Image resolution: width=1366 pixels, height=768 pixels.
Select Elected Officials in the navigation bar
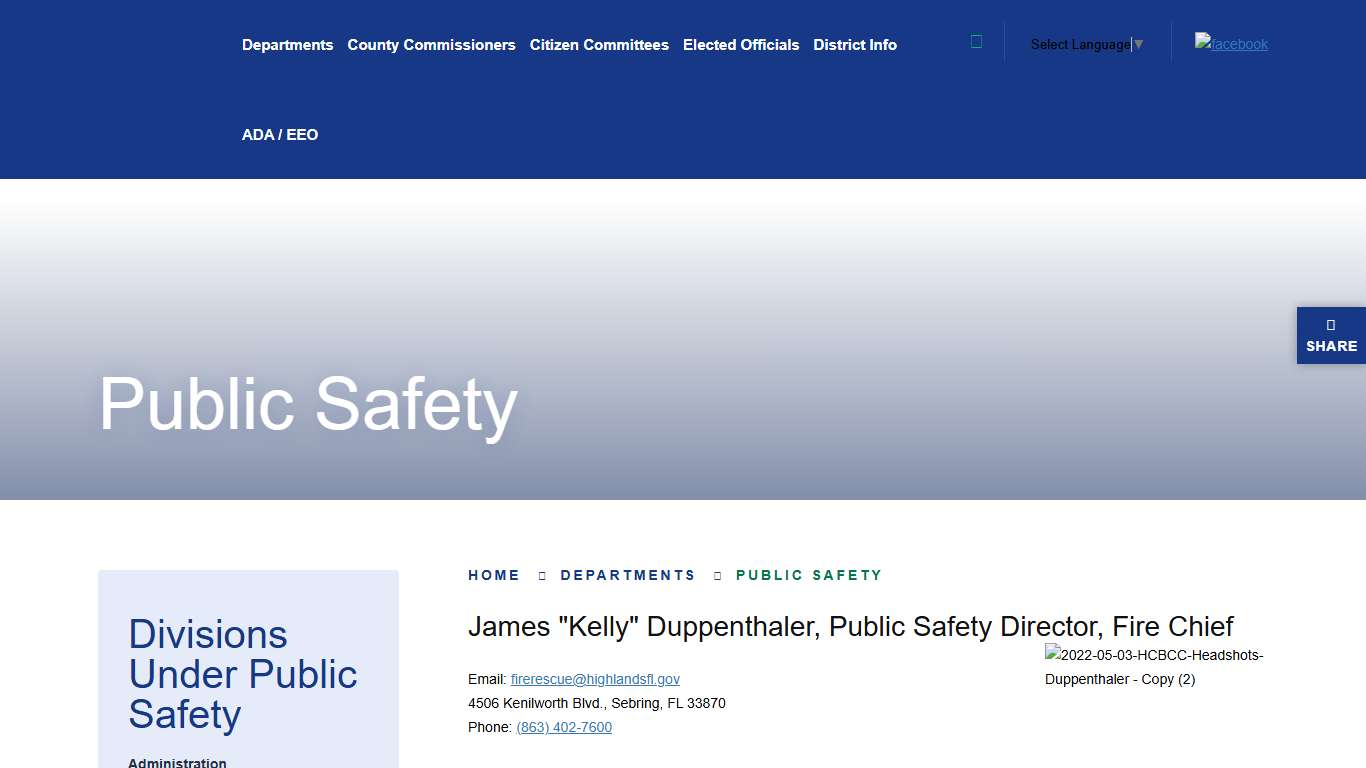click(x=741, y=45)
